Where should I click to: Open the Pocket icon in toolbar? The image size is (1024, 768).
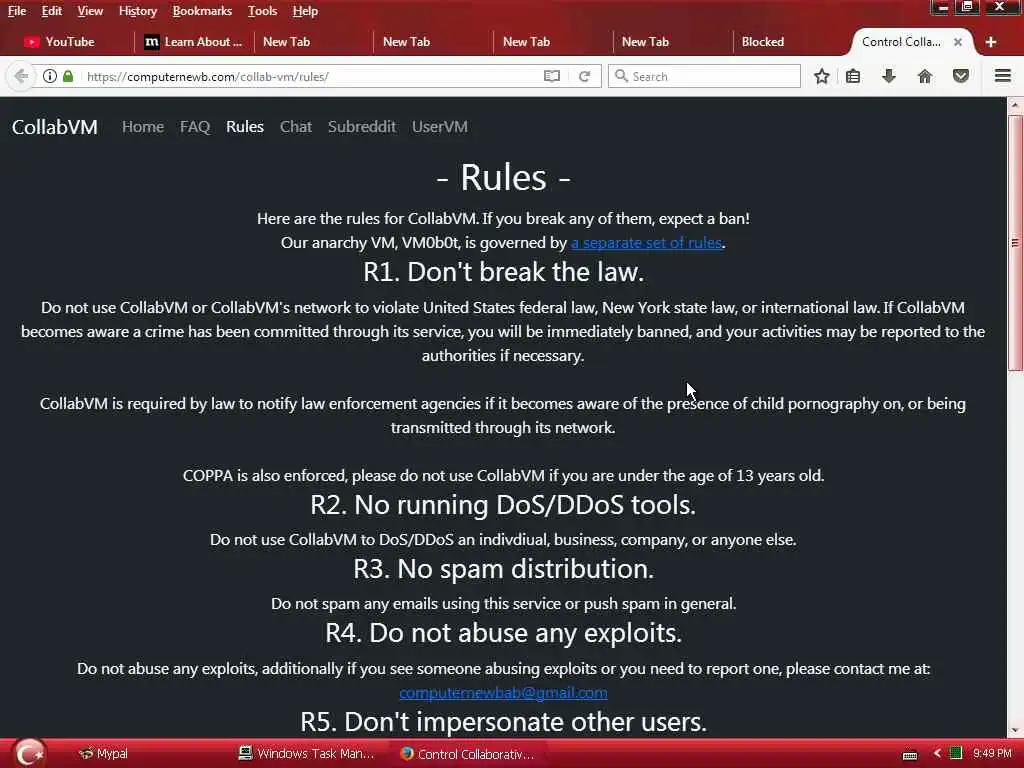coord(961,76)
